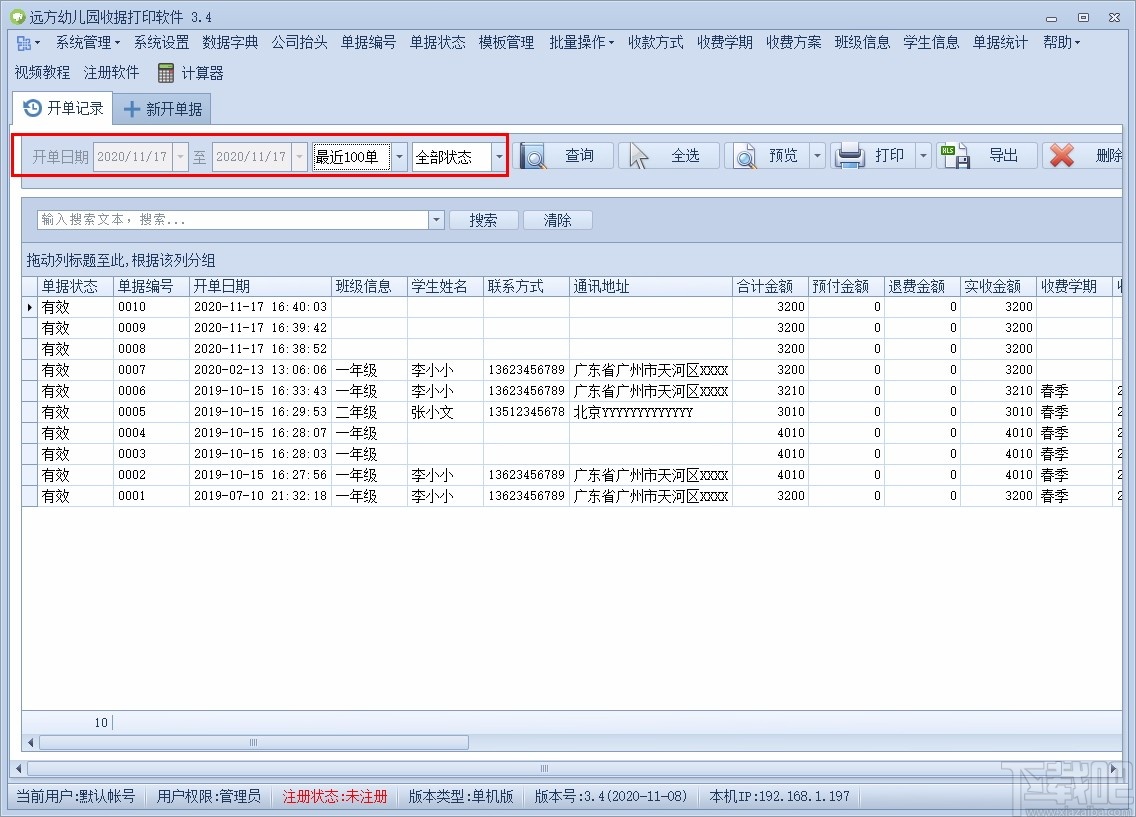The height and width of the screenshot is (817, 1136).
Task: Expand the end date picker dropdown
Action: [299, 156]
